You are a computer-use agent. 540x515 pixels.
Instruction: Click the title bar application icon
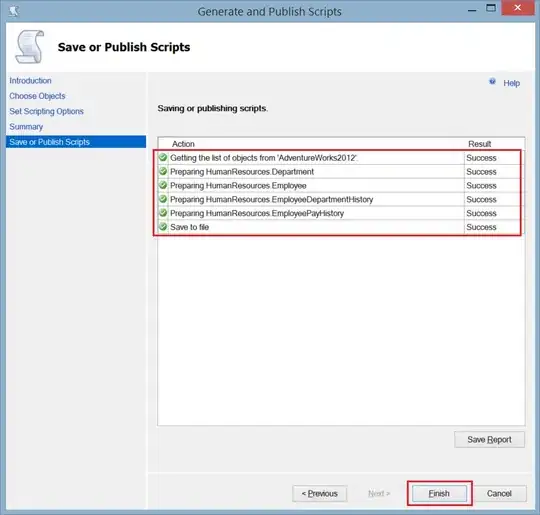(14, 11)
